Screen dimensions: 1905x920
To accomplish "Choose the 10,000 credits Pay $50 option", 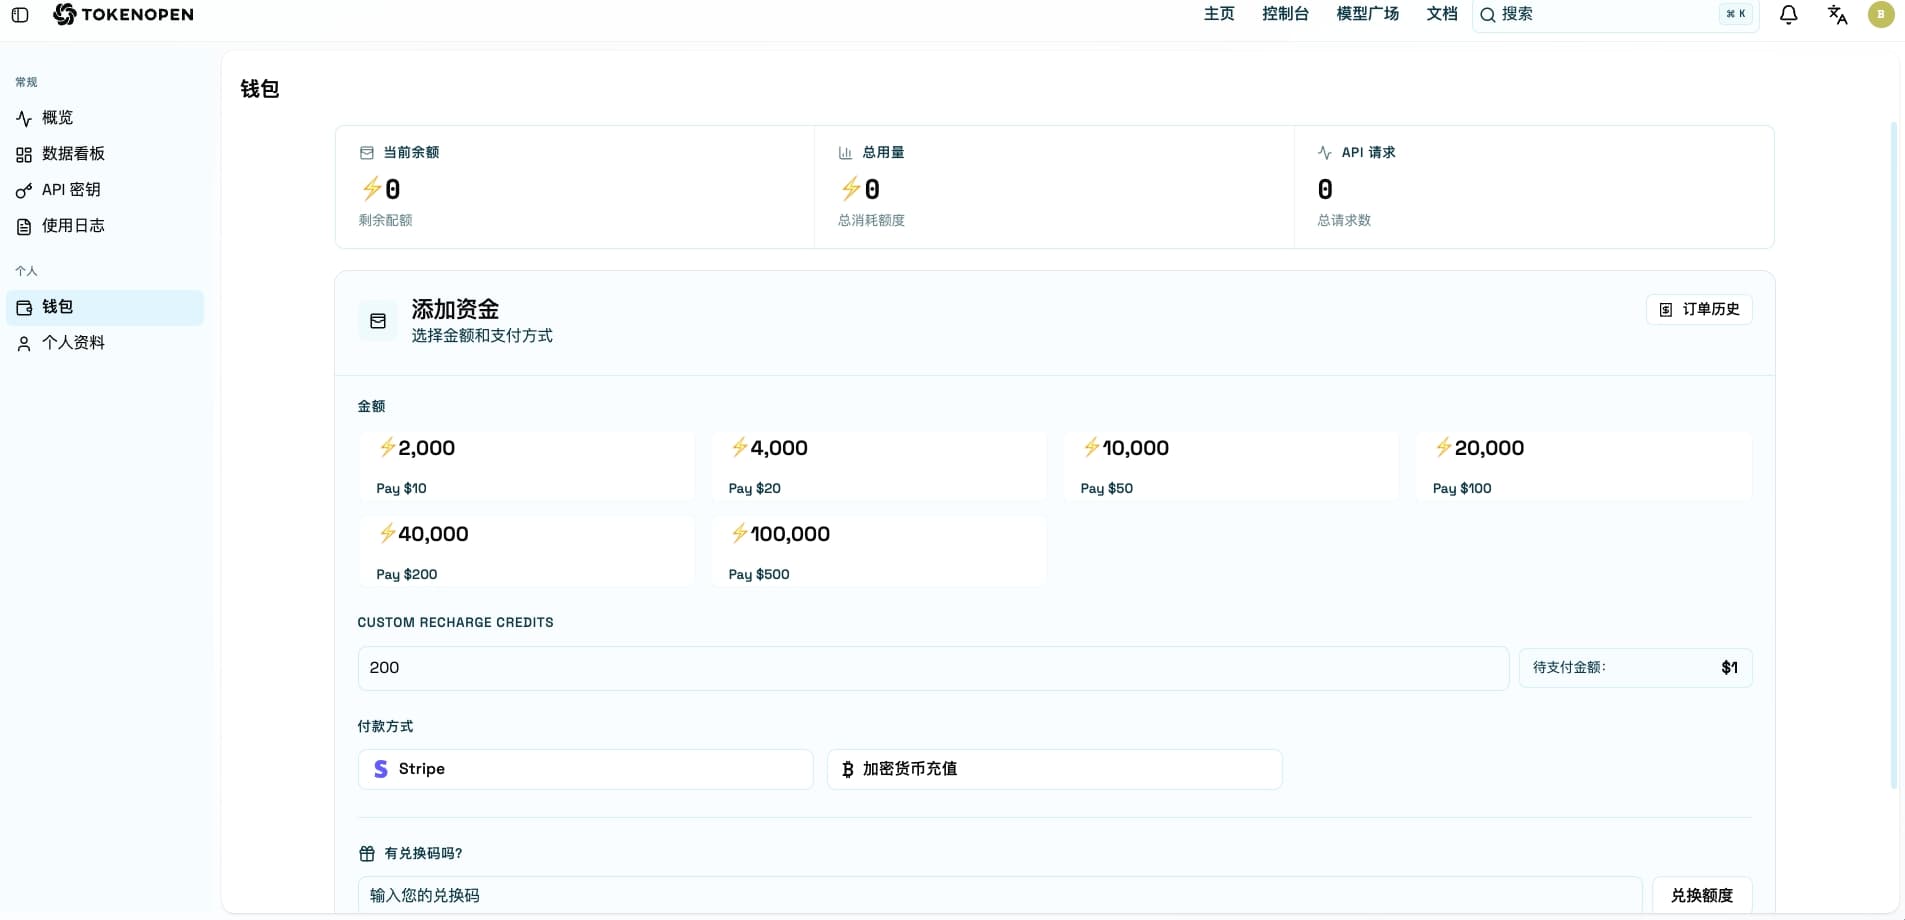I will 1231,466.
